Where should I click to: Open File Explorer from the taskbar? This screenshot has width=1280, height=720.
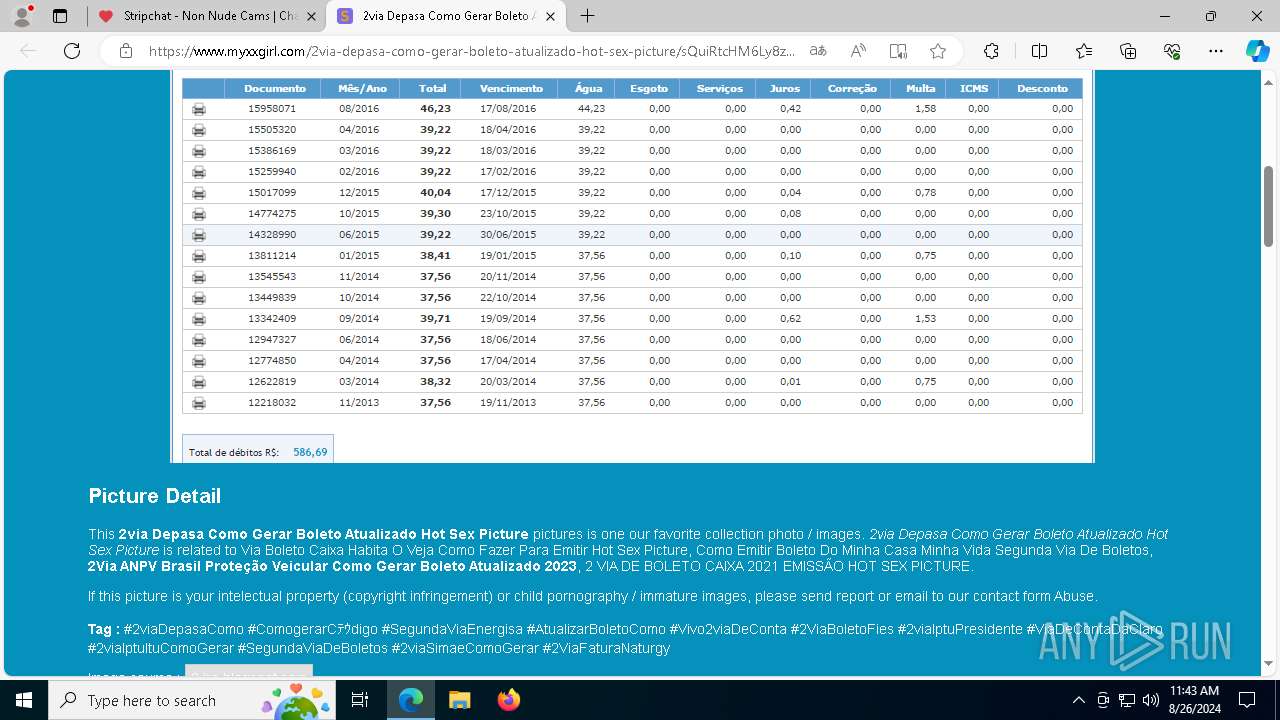pyautogui.click(x=459, y=700)
